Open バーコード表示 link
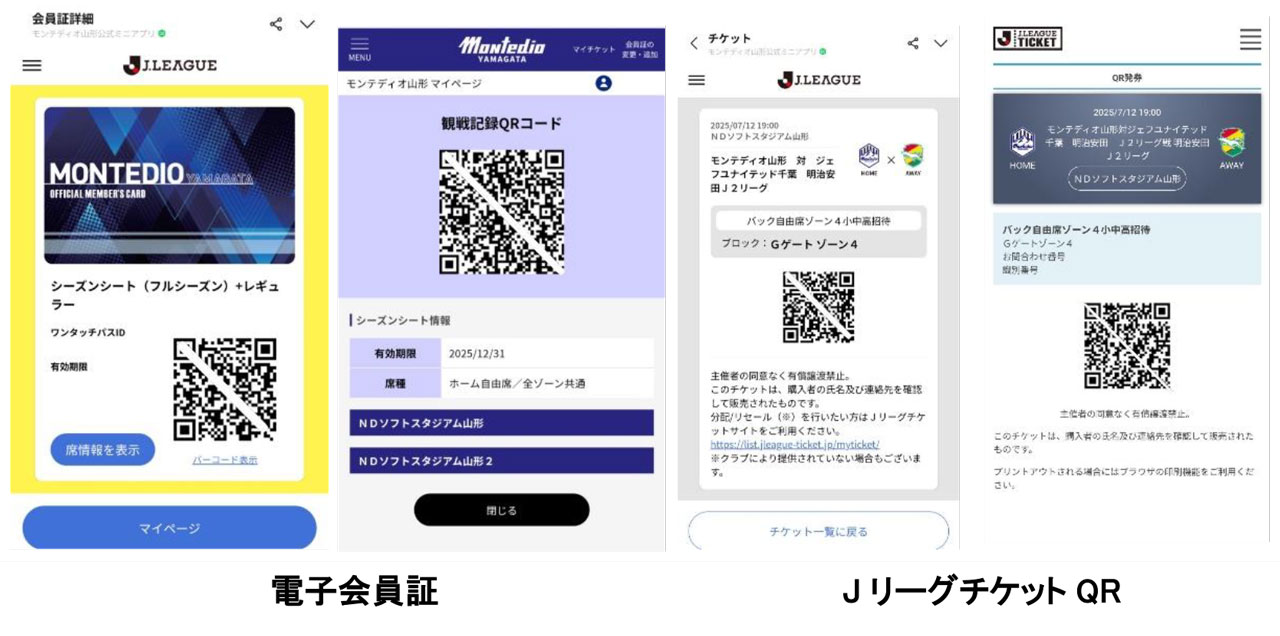 (225, 460)
